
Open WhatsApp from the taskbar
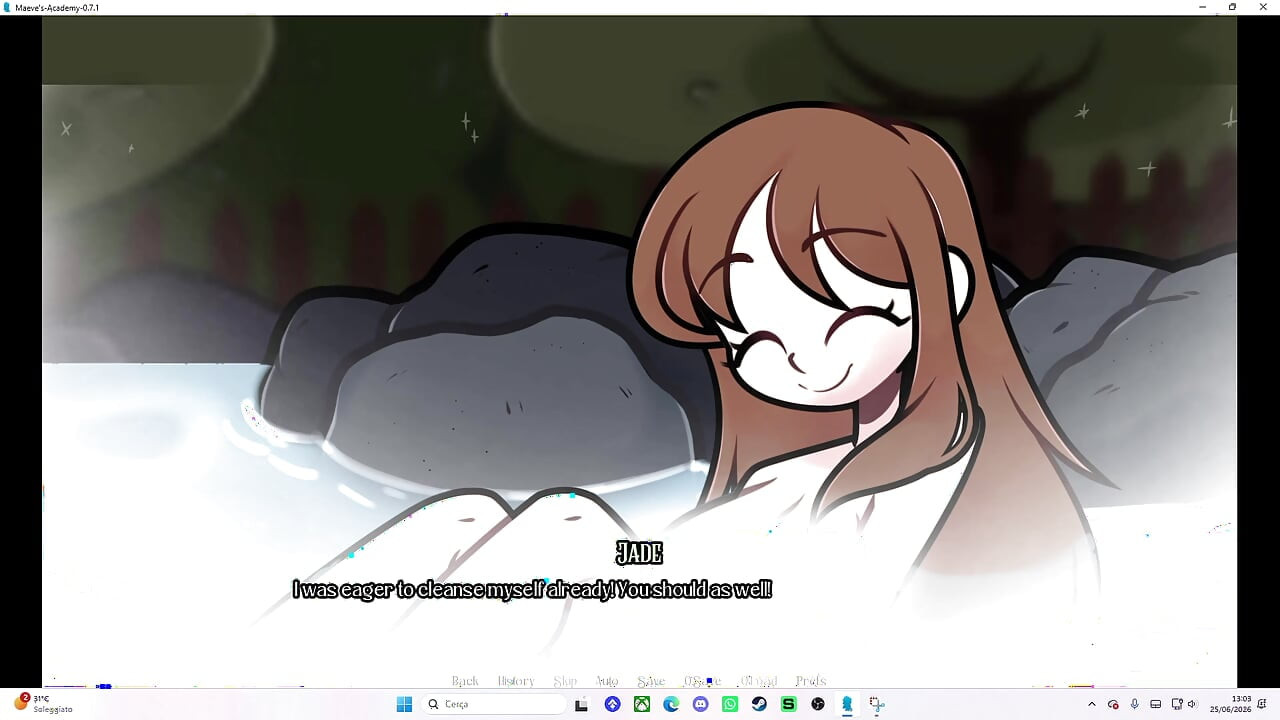pyautogui.click(x=730, y=704)
